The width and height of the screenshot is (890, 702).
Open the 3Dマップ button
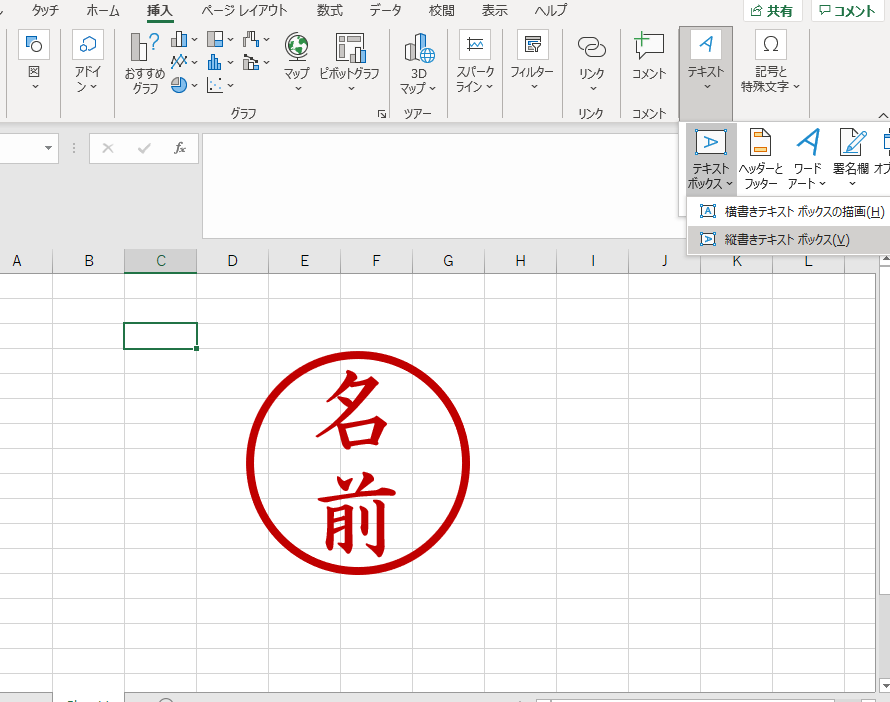418,62
